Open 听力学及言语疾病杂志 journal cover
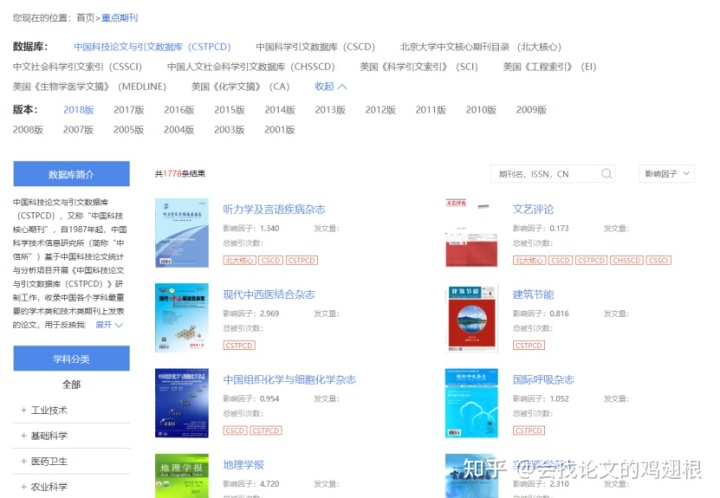 click(x=182, y=233)
